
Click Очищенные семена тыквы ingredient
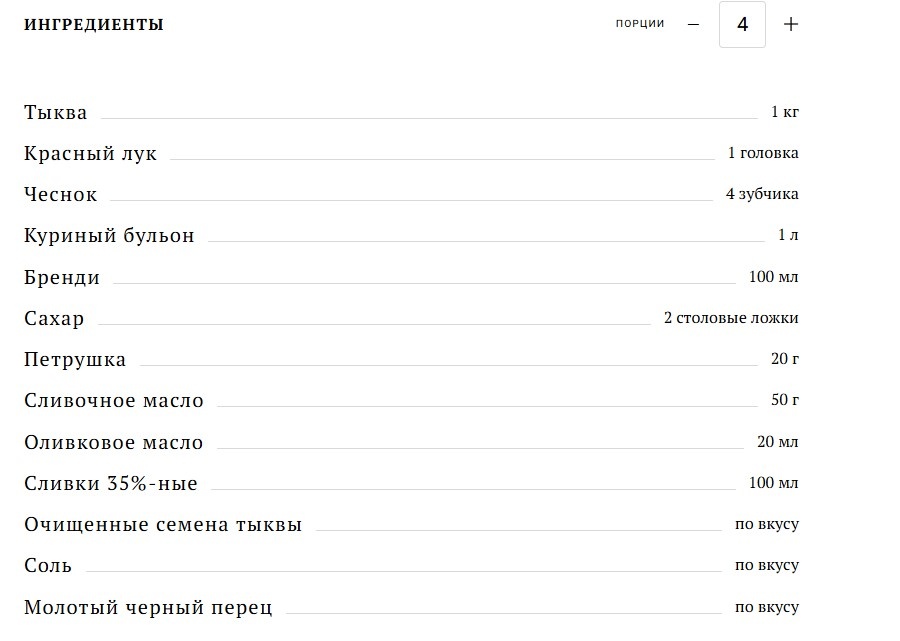[163, 525]
